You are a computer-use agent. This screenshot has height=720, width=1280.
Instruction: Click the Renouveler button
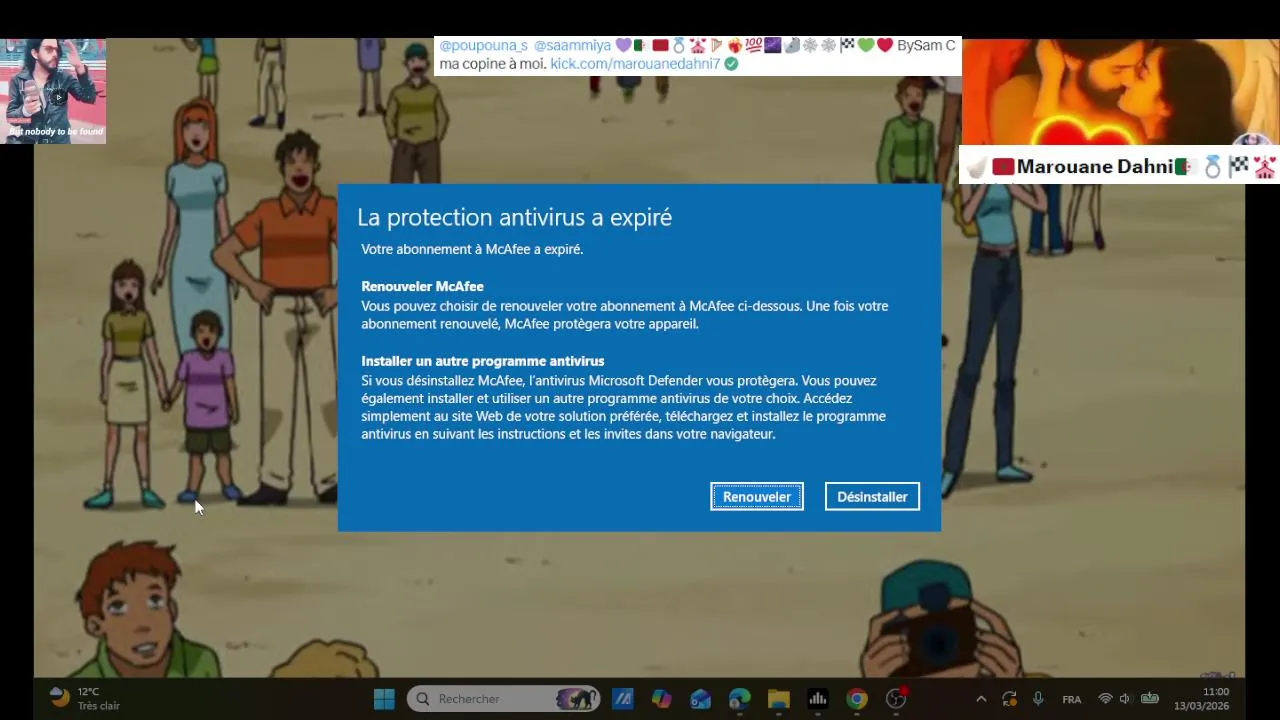[757, 497]
